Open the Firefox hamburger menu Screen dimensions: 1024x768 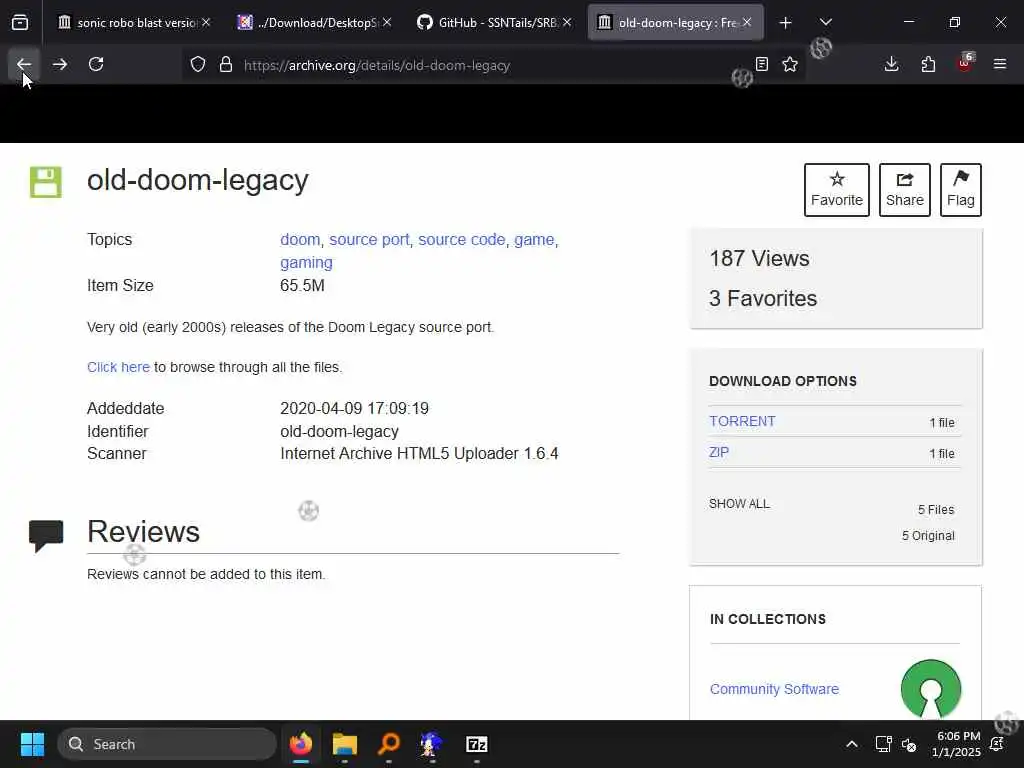[1000, 65]
